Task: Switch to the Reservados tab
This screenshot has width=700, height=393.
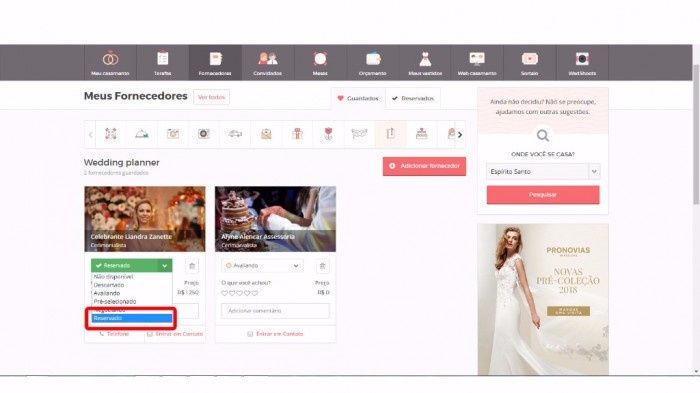Action: point(413,98)
